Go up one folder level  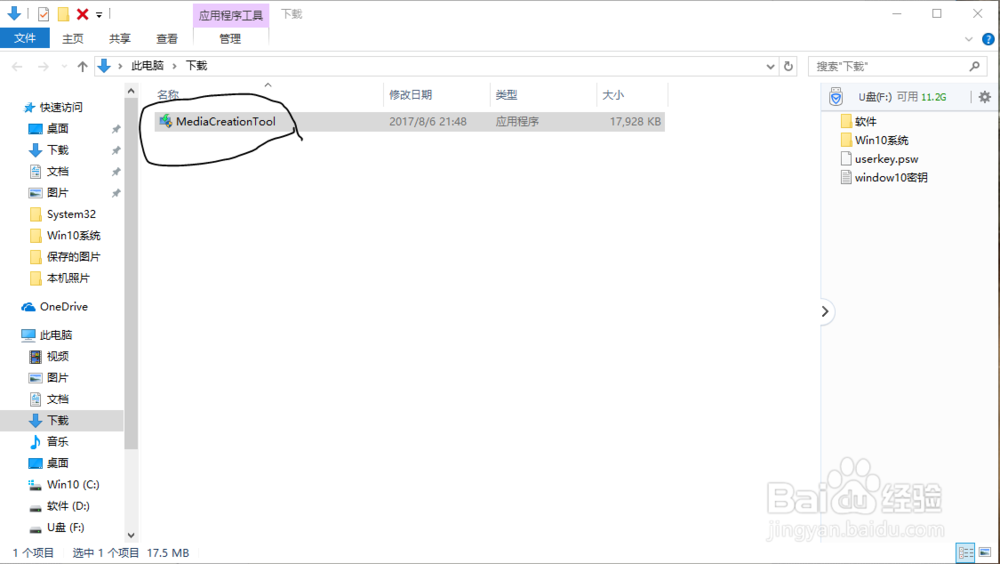82,66
